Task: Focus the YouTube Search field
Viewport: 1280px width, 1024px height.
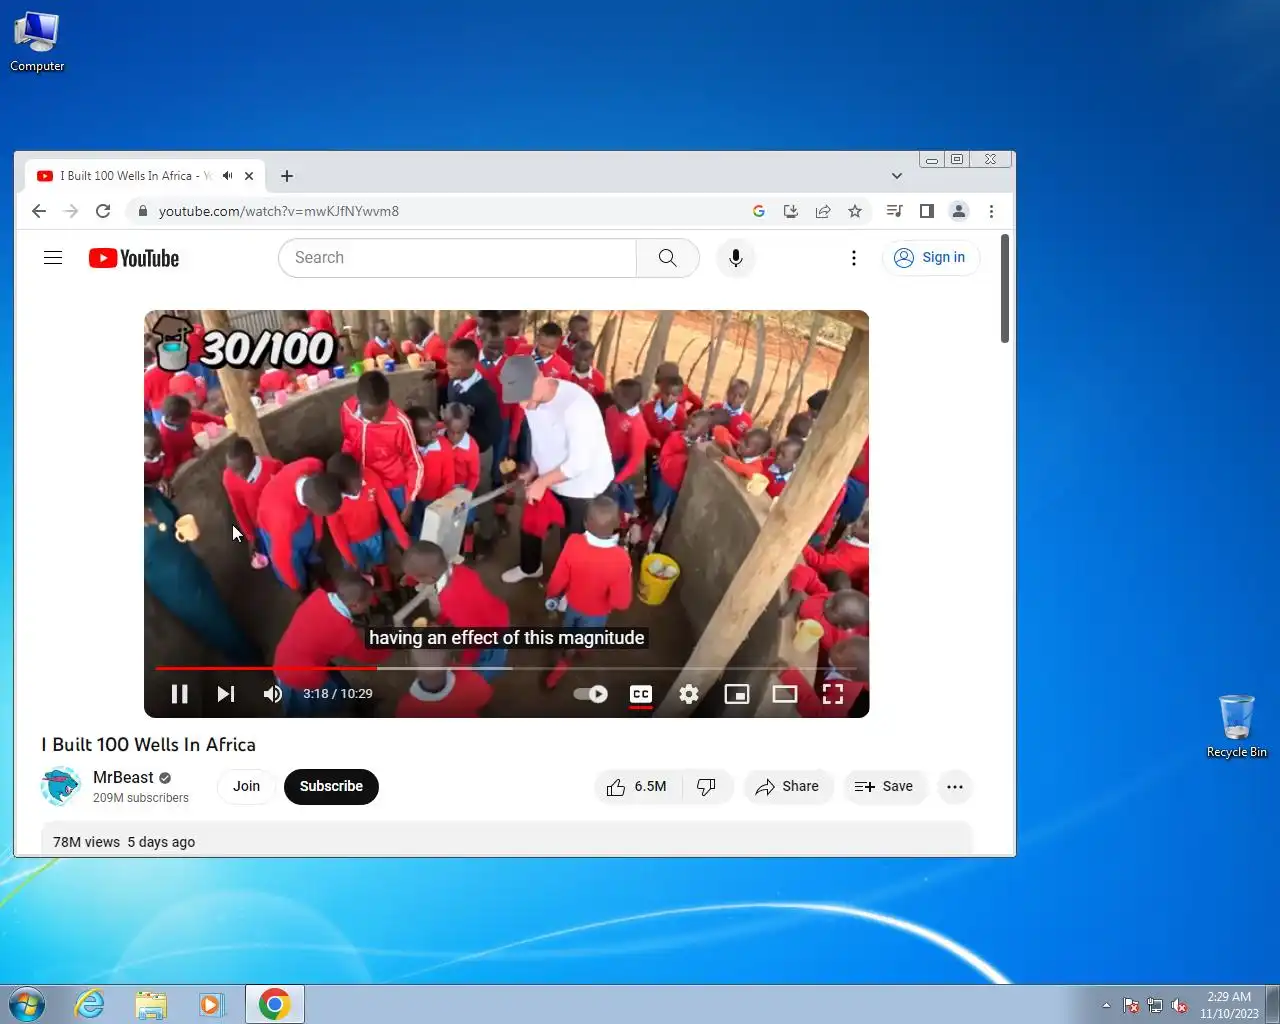Action: click(x=457, y=258)
